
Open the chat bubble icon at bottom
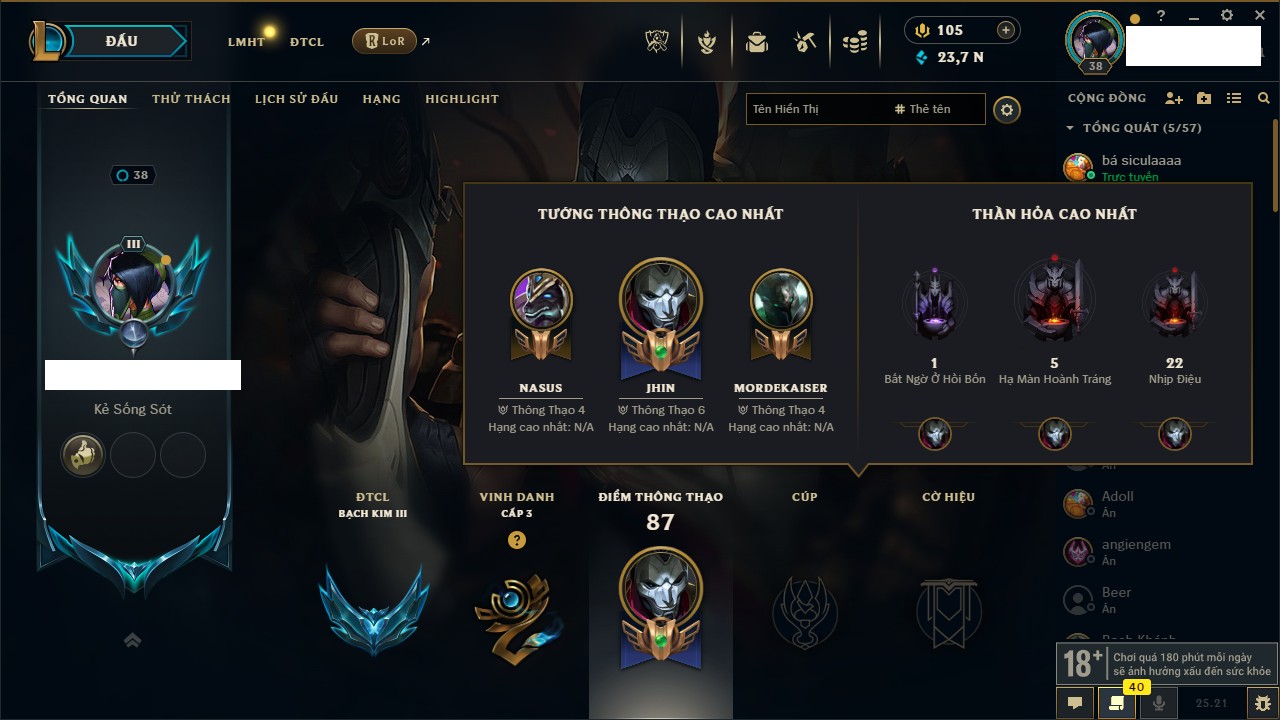click(x=1076, y=703)
